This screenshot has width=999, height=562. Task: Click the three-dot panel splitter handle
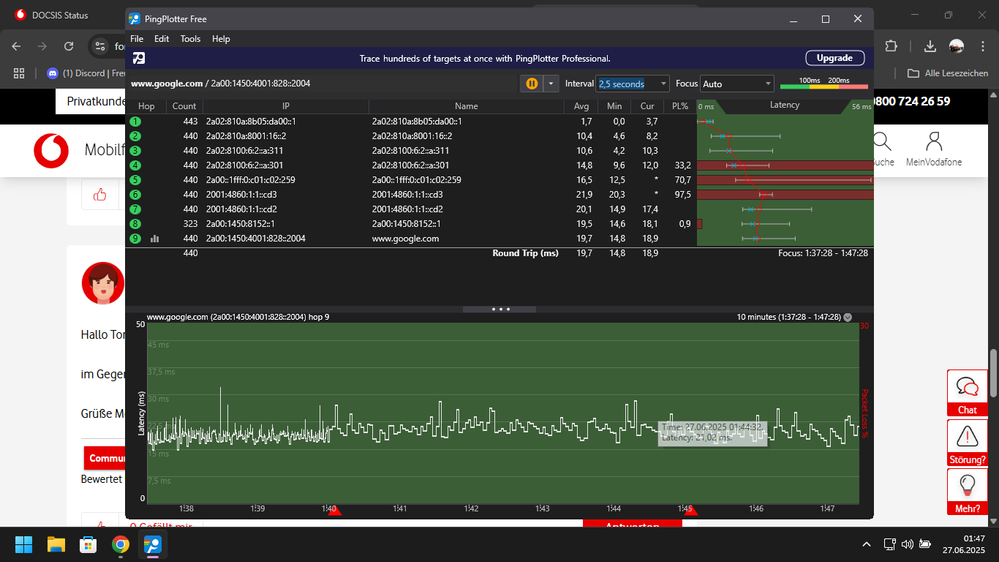pos(500,309)
